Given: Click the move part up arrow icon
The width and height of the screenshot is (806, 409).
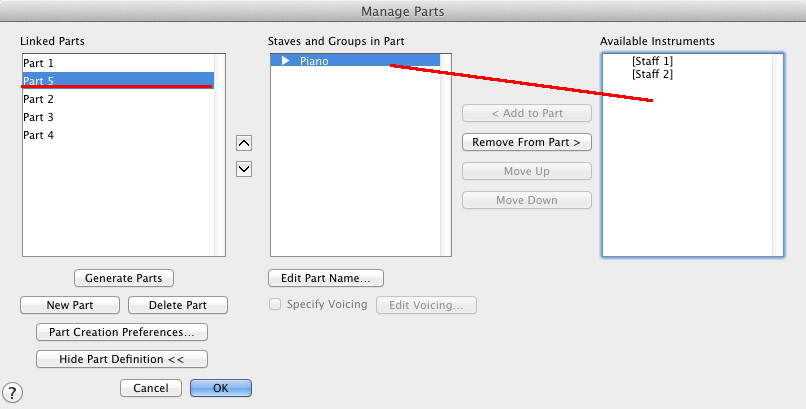Looking at the screenshot, I should point(244,143).
